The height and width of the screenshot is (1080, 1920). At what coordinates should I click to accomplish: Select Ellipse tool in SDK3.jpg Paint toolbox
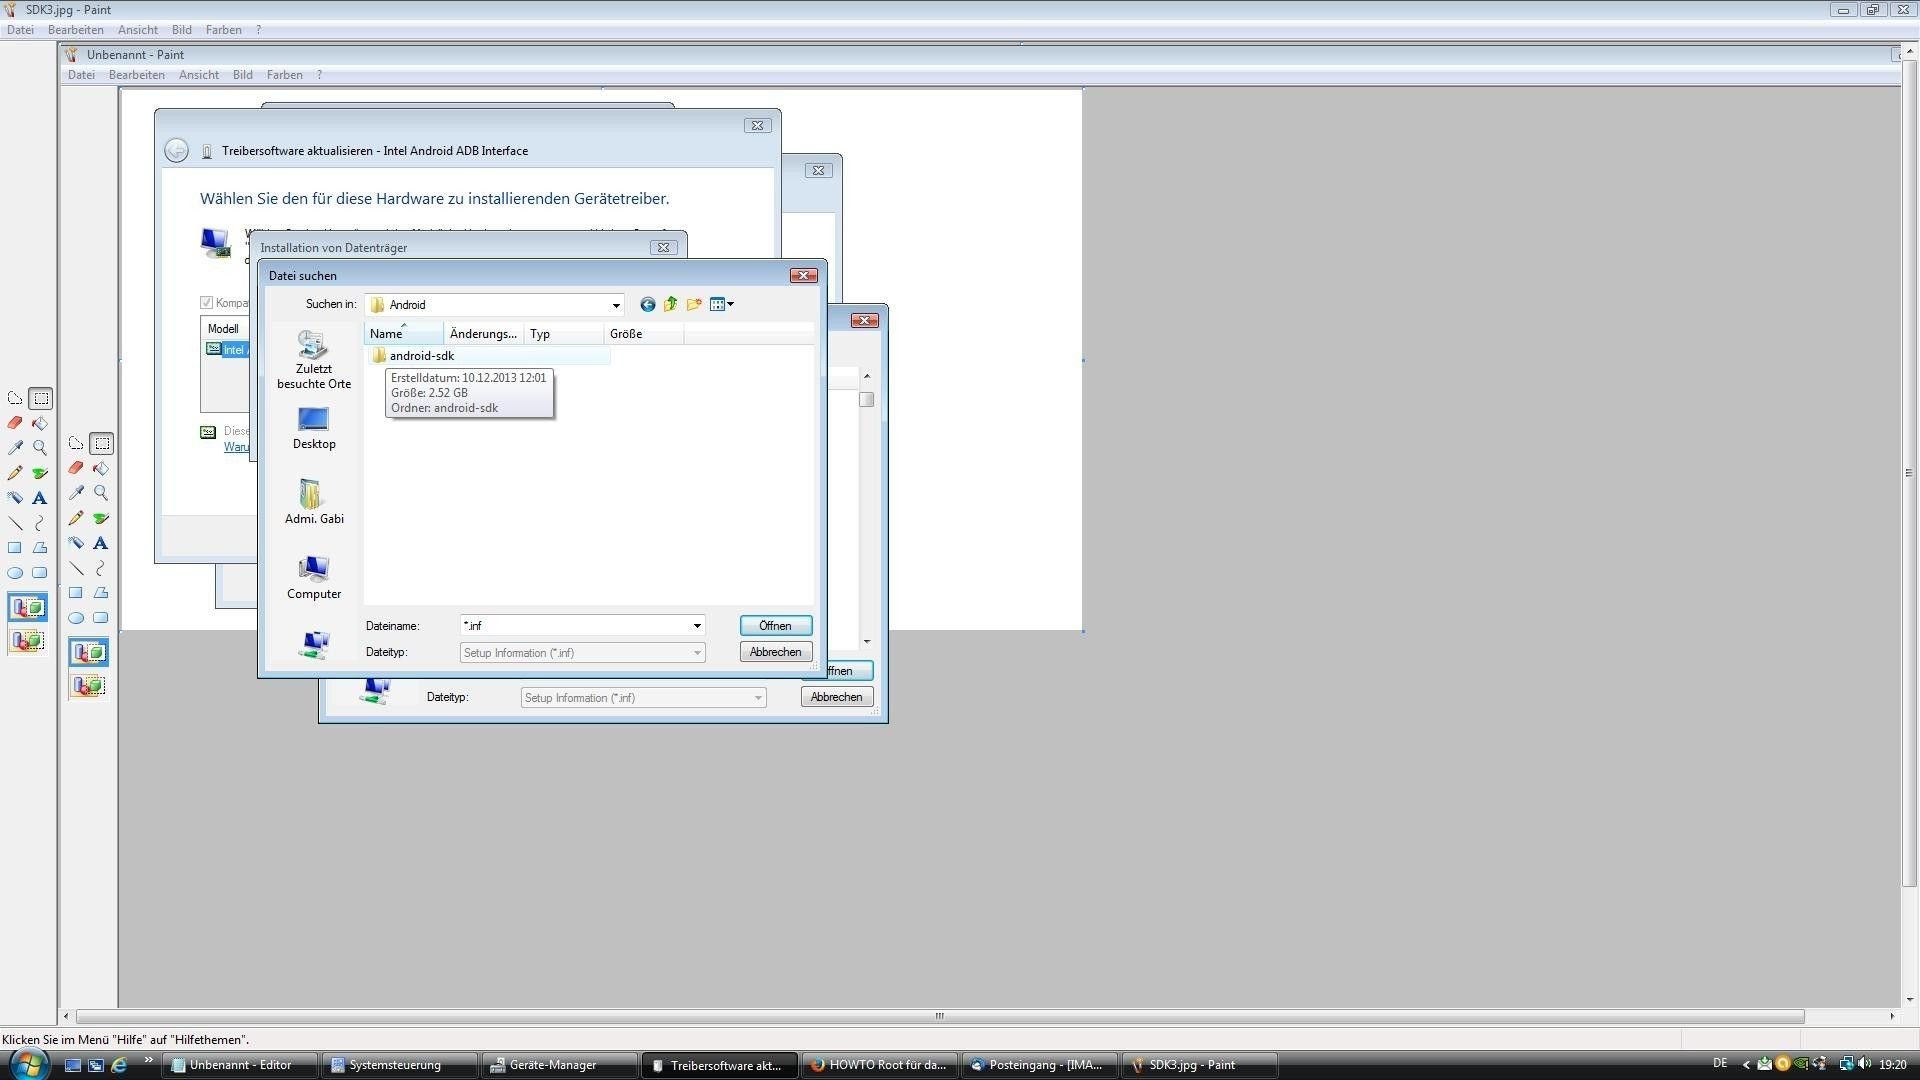(x=15, y=573)
